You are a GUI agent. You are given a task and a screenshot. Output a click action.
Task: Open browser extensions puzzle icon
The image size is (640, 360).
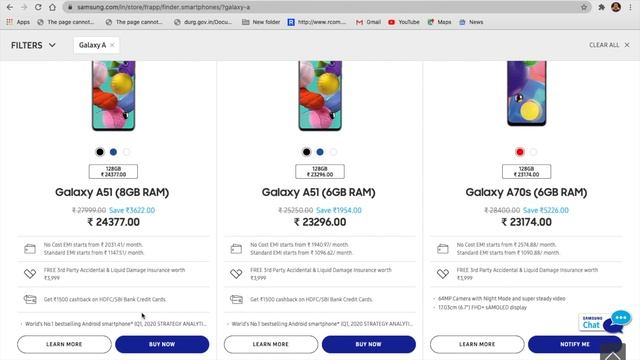(x=601, y=7)
